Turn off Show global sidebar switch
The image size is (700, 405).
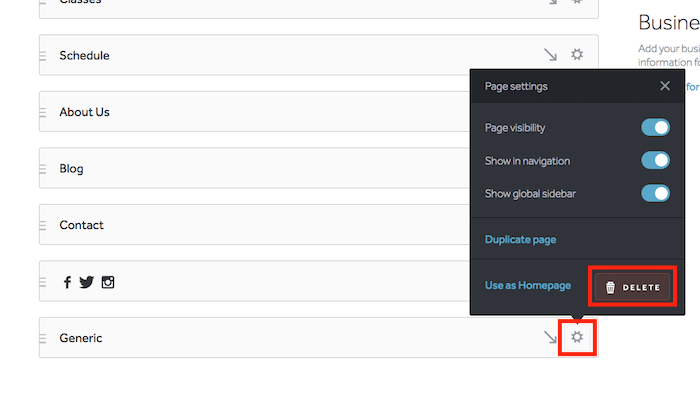(655, 193)
